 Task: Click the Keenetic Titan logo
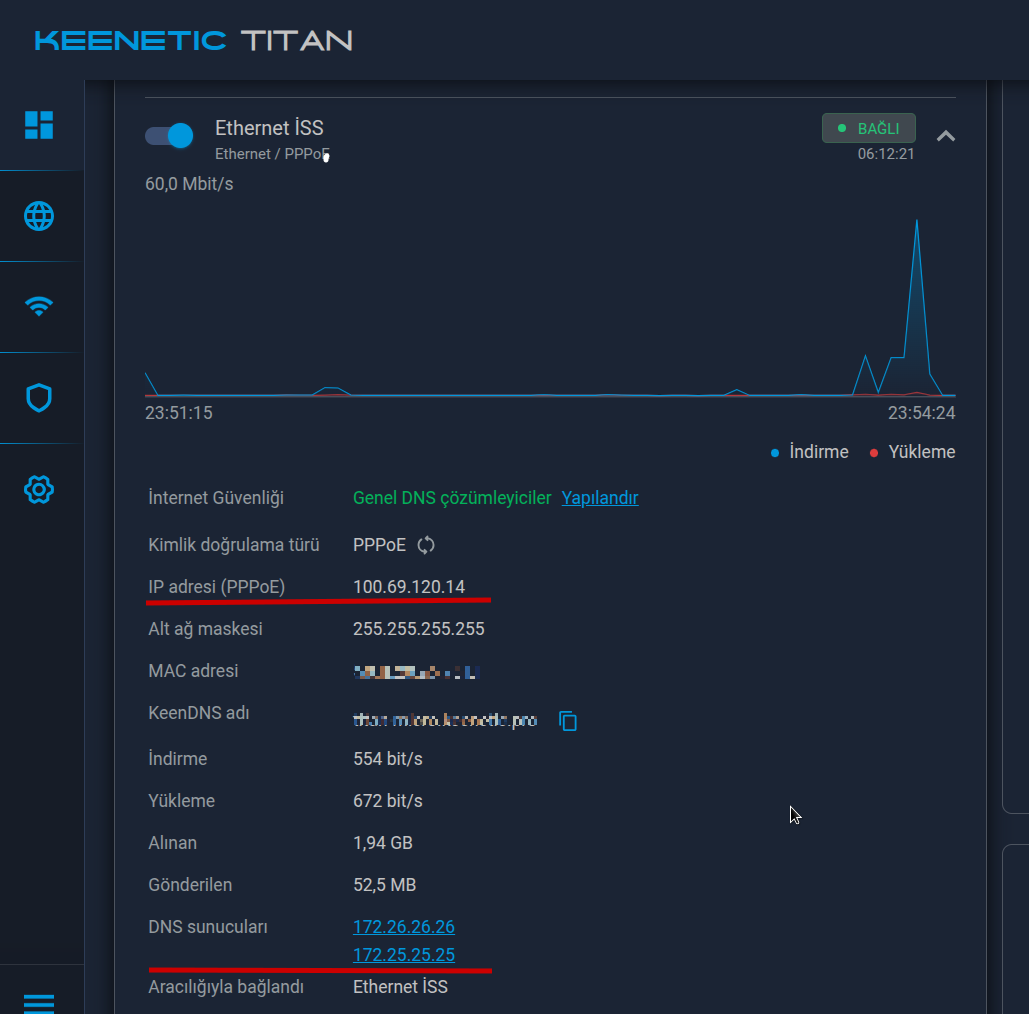(x=194, y=41)
